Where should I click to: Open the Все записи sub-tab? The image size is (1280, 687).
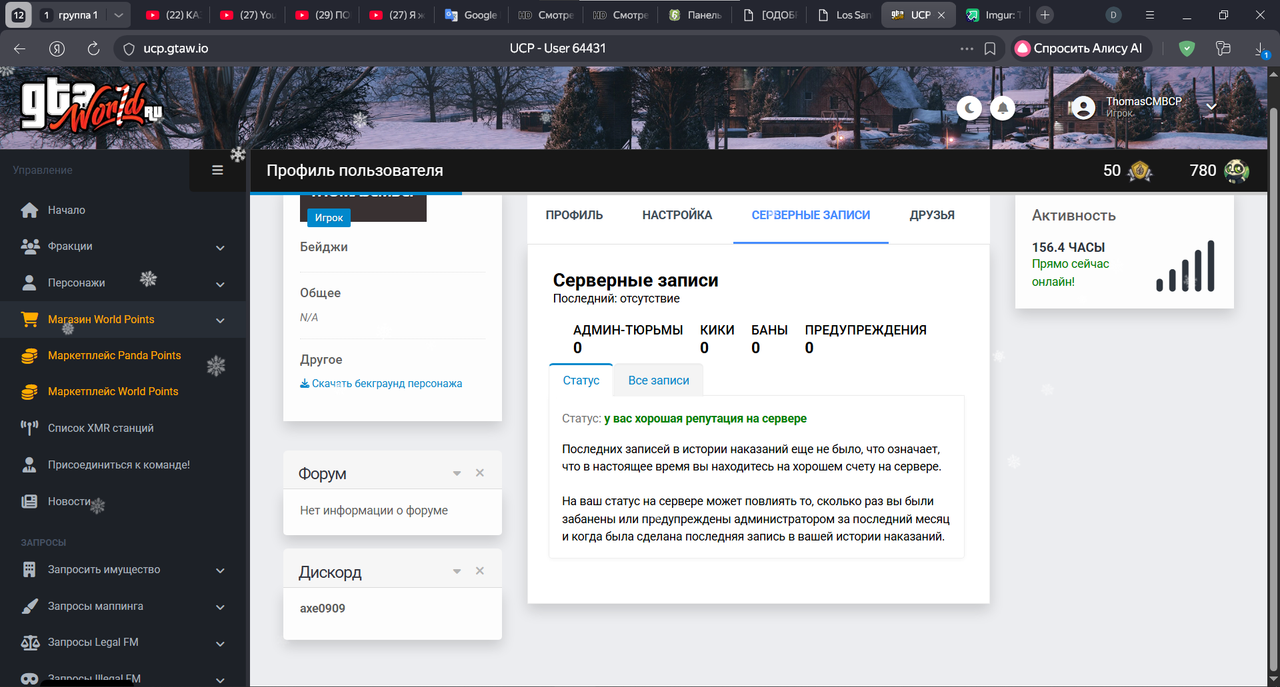click(659, 380)
